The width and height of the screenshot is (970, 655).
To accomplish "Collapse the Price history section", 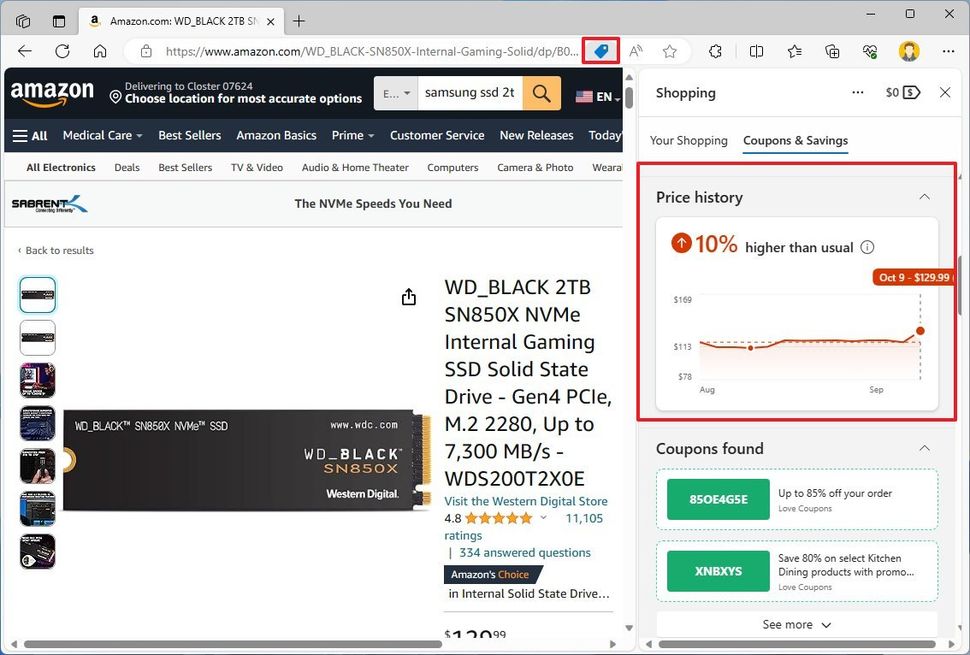I will 924,197.
